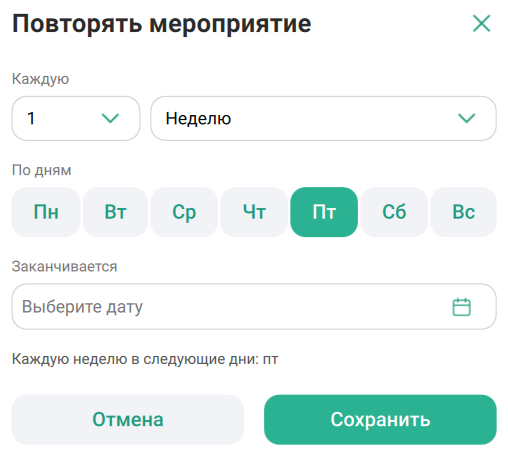Viewport: 508px width, 455px height.
Task: Click the summary text Каждую неделю в следующие дни: пт
Action: click(145, 359)
